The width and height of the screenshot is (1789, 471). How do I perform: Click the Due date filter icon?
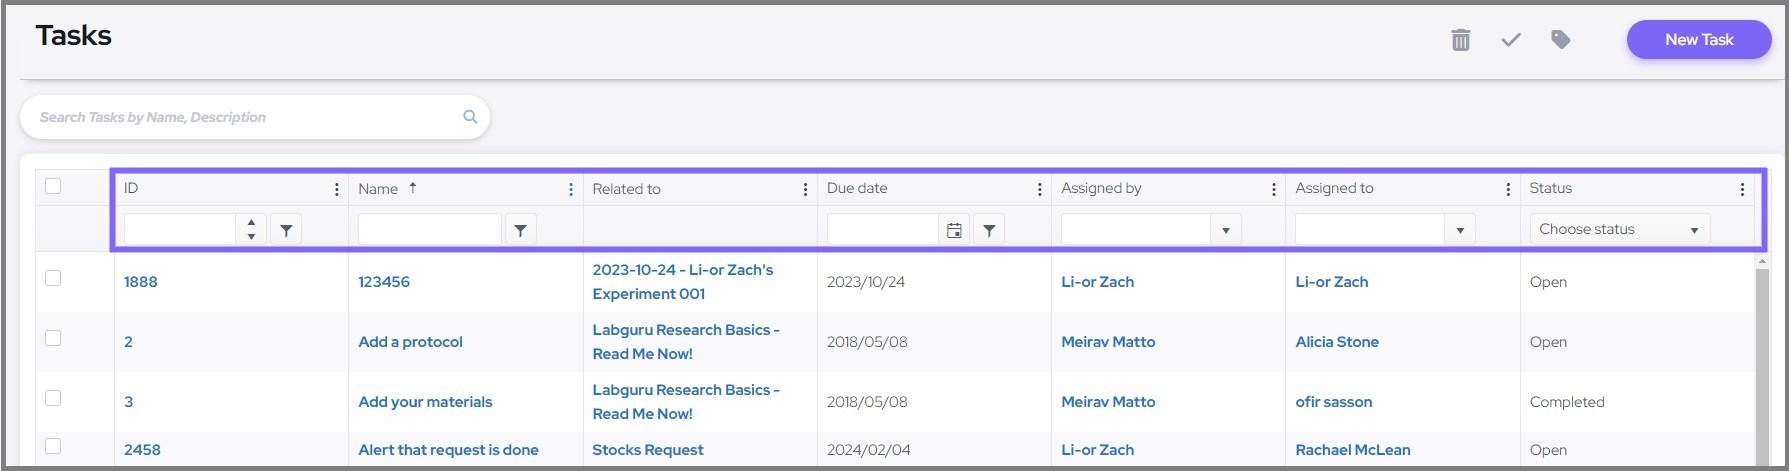[989, 230]
